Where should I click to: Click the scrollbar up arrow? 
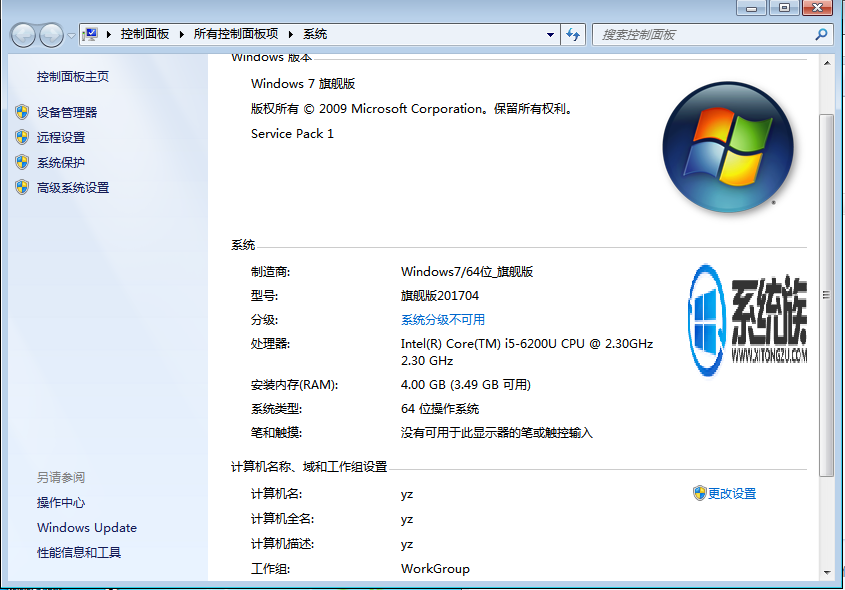coord(827,64)
